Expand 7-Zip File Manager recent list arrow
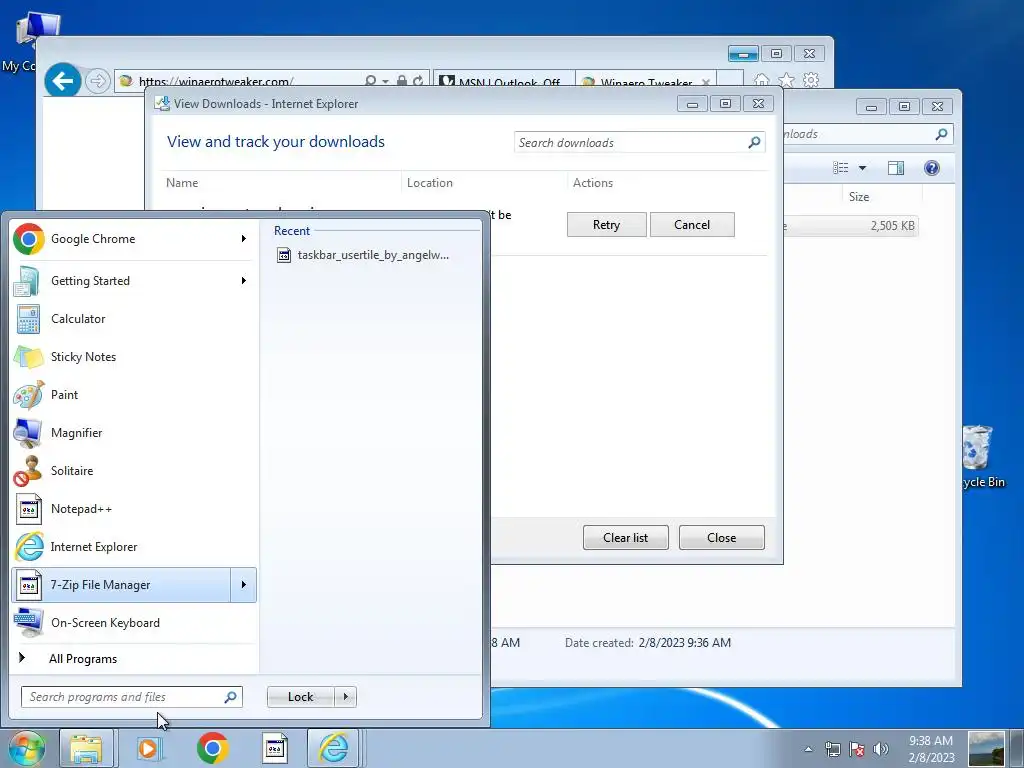This screenshot has height=768, width=1024. (244, 584)
